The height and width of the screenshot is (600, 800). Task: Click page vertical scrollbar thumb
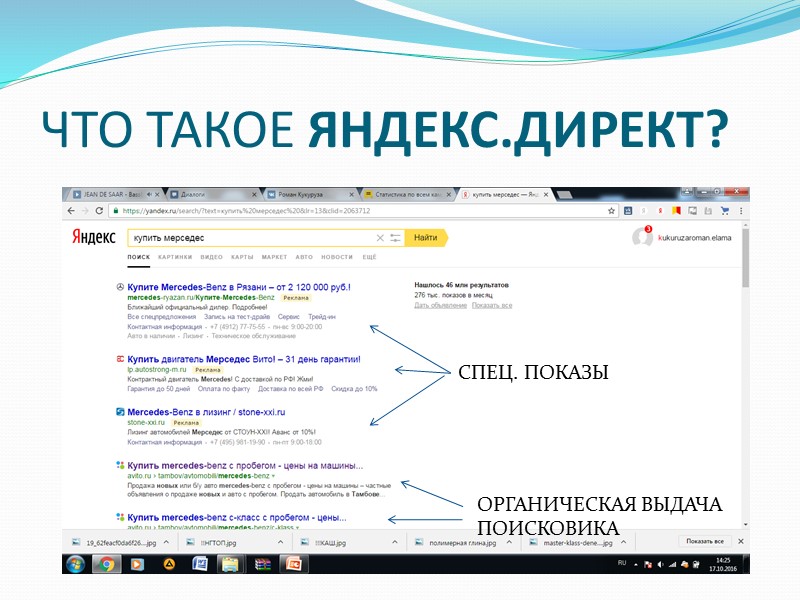[x=745, y=258]
